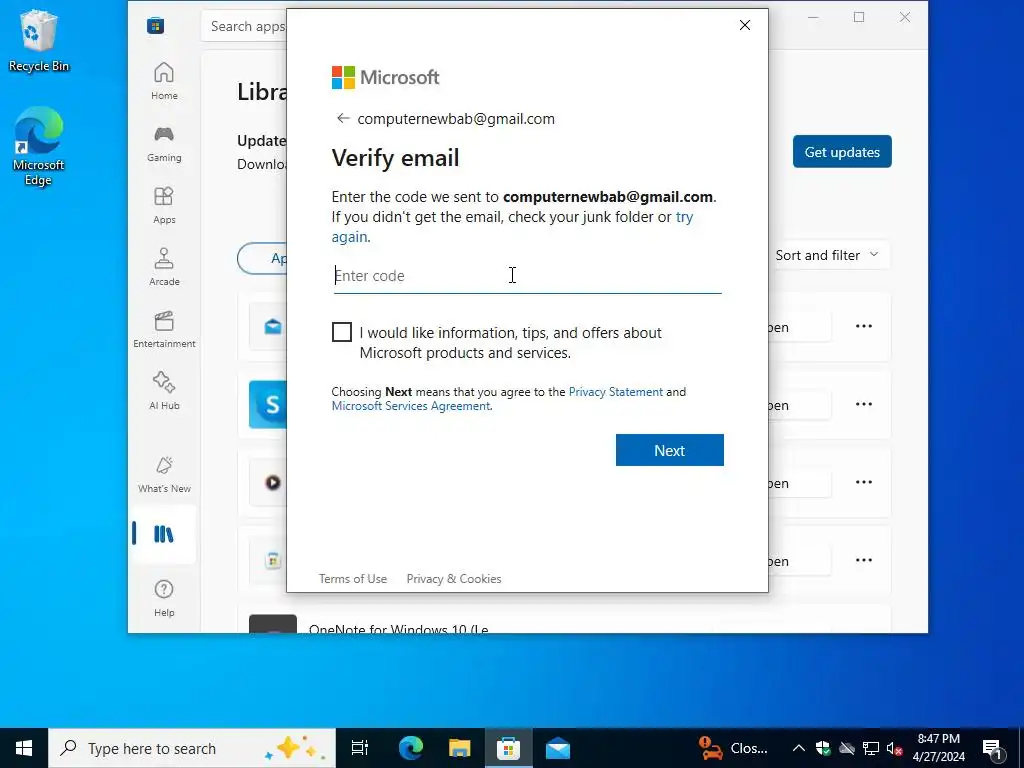The width and height of the screenshot is (1024, 768).
Task: Go back using arrow beside email address
Action: point(343,118)
